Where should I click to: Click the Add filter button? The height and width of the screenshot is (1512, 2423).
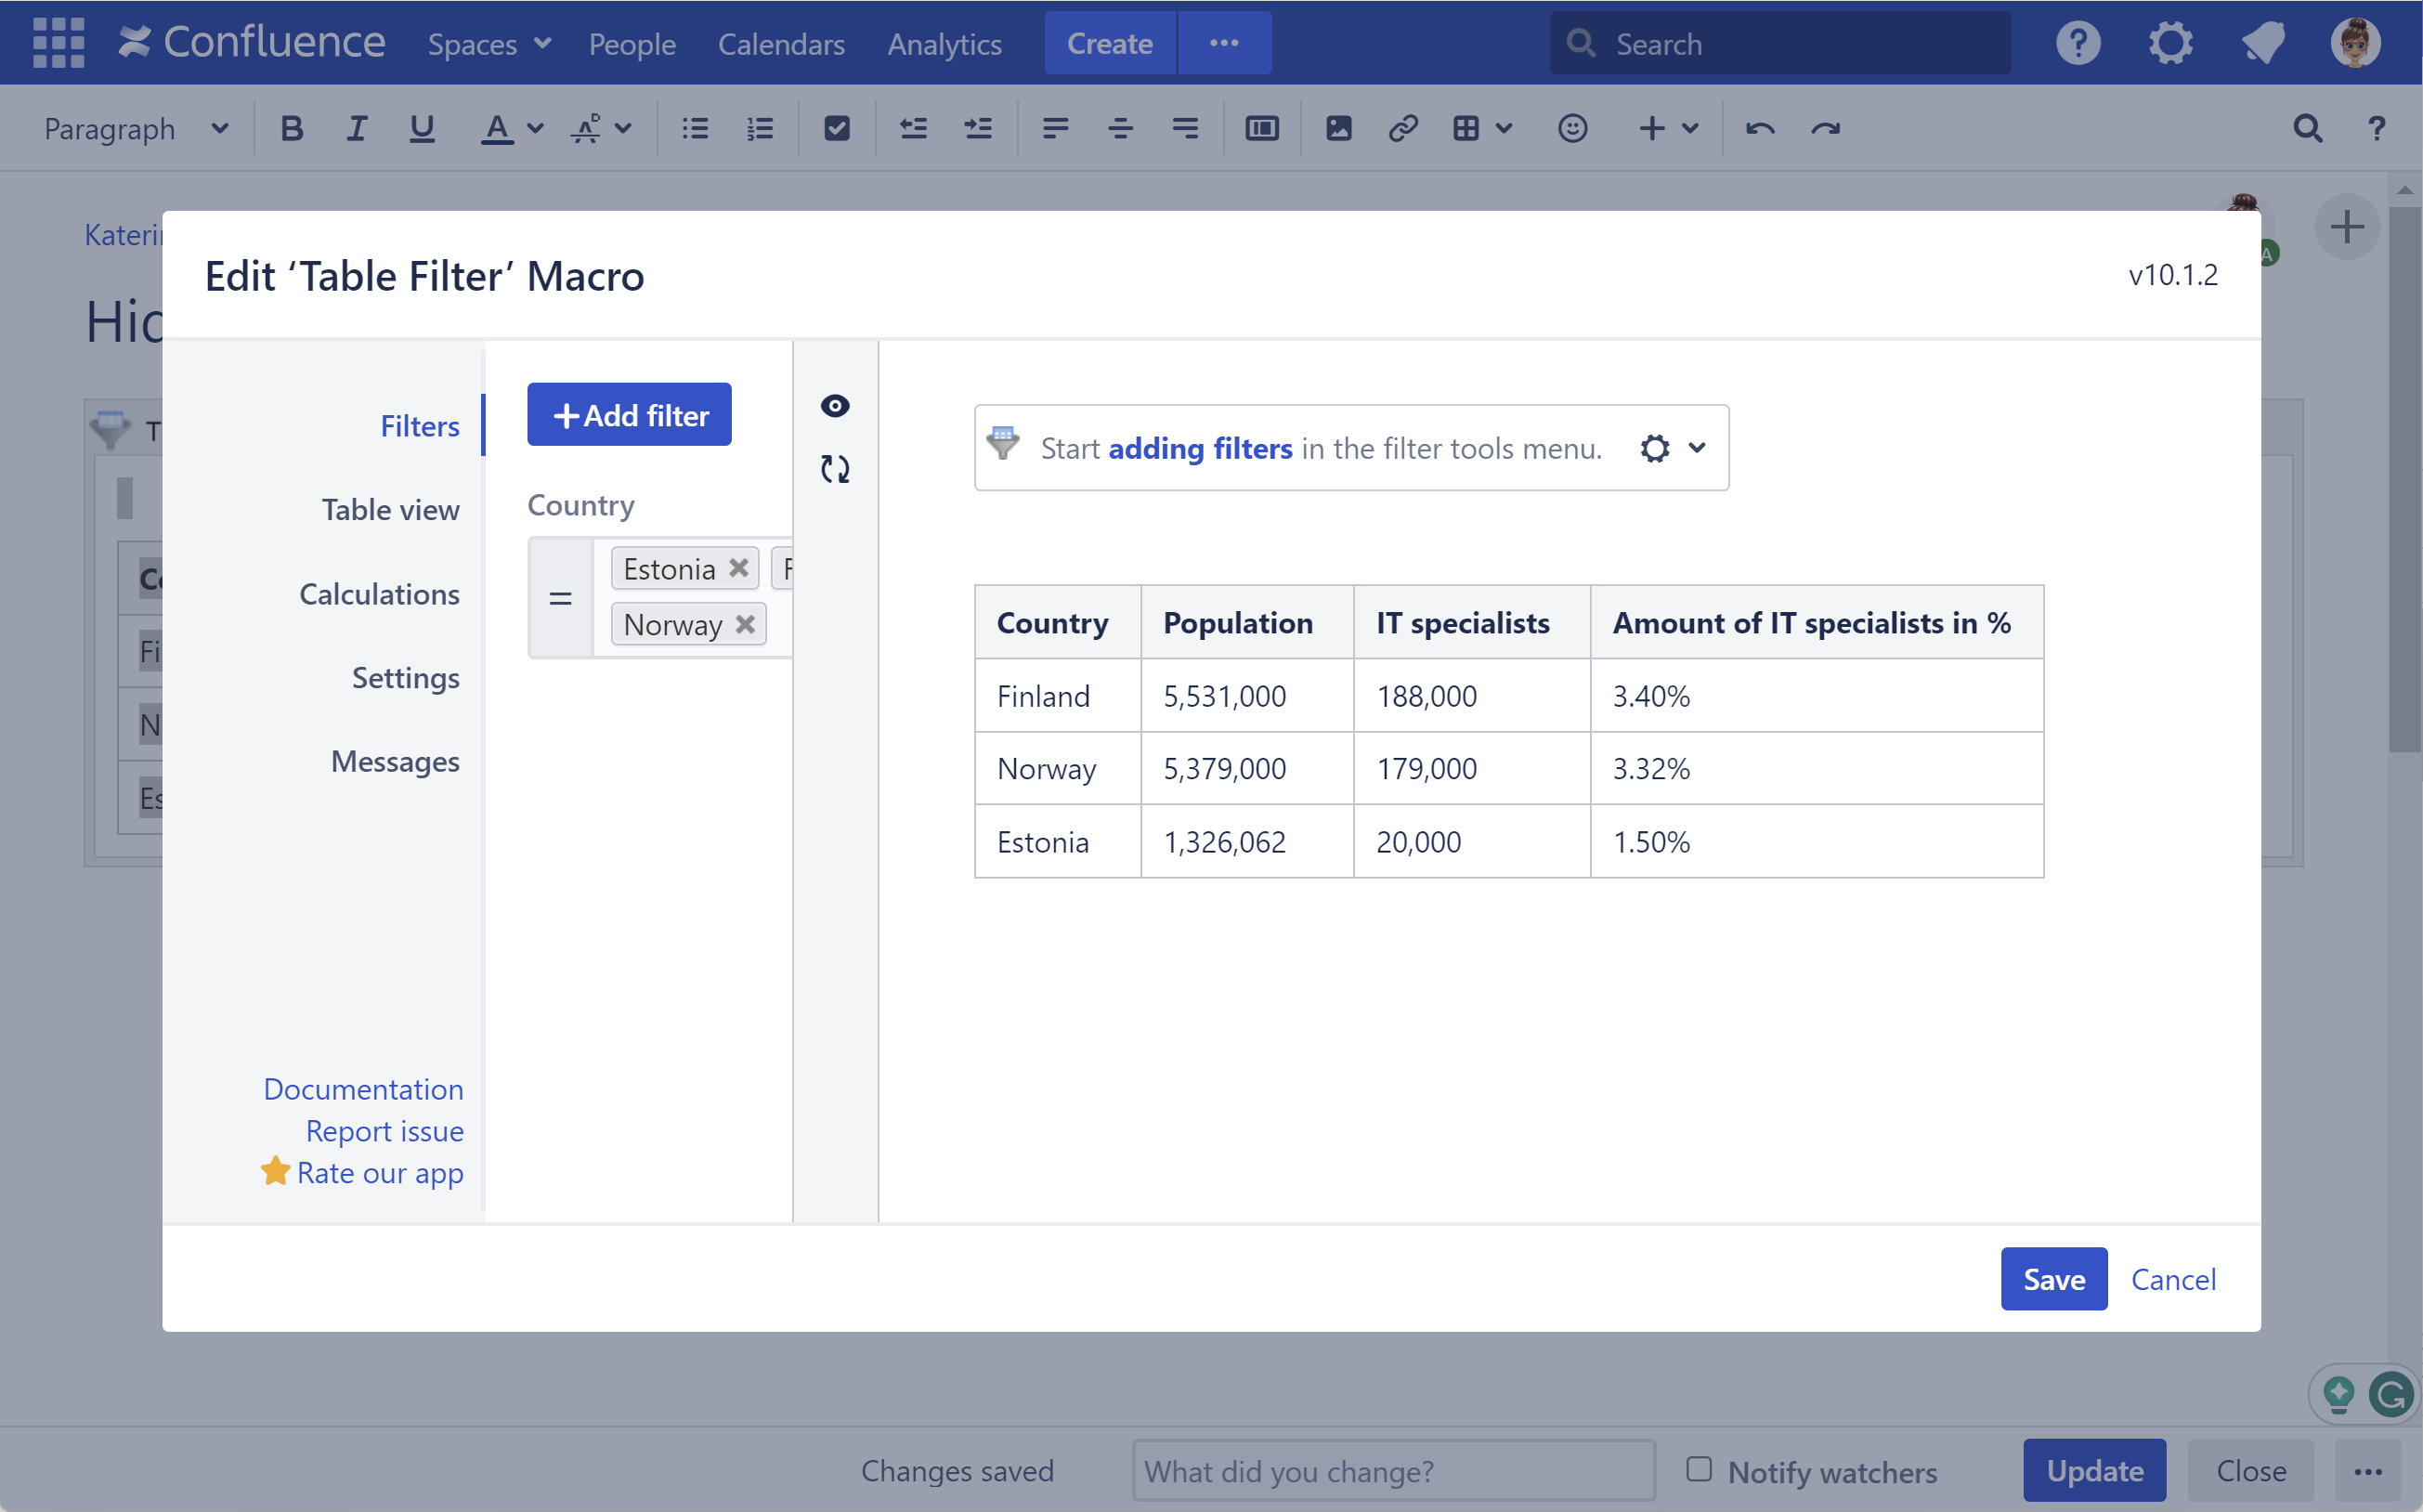[629, 415]
